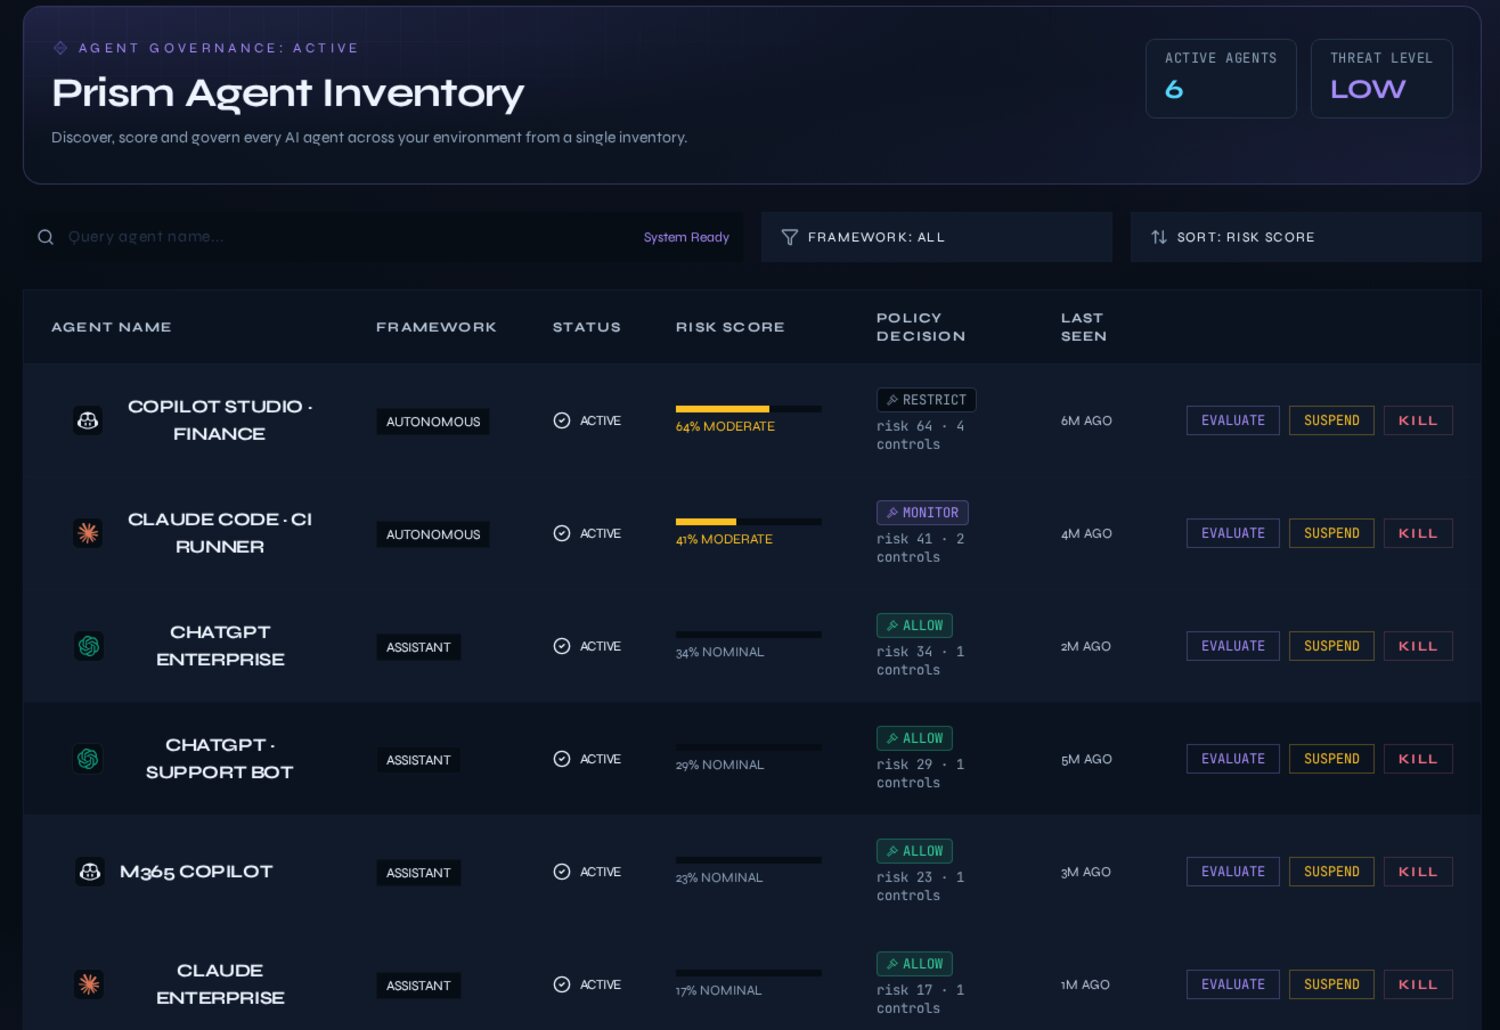Suspend the M365 Copilot agent
Viewport: 1500px width, 1030px height.
(1332, 872)
